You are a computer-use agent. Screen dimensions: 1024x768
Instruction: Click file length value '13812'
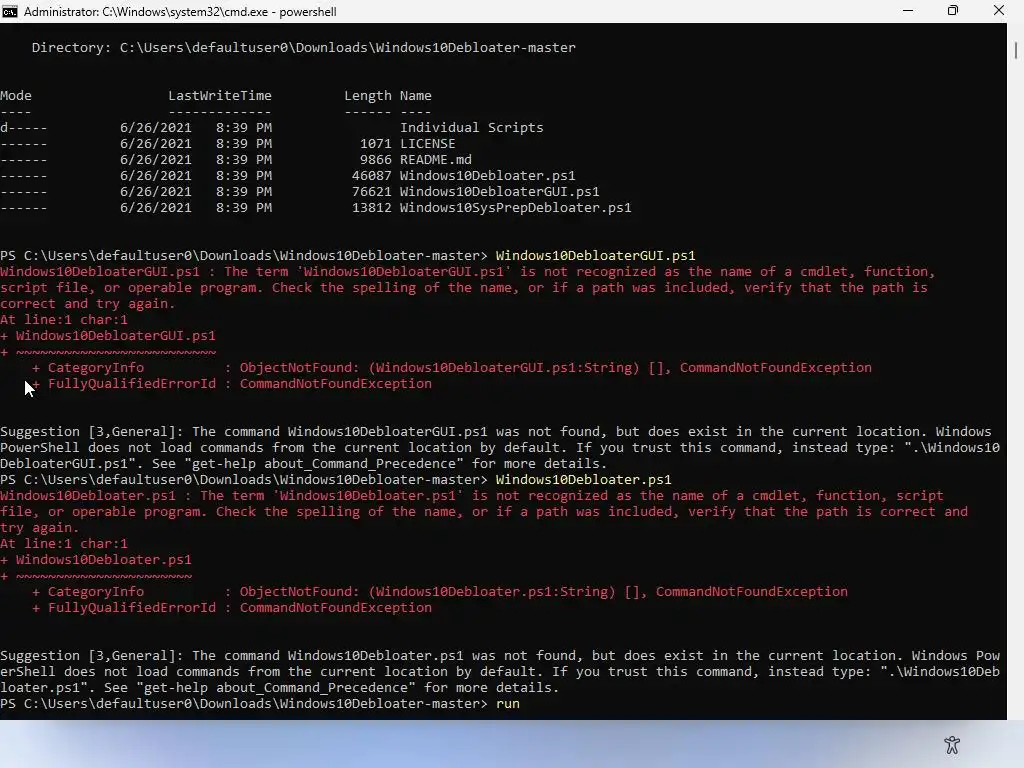tap(372, 208)
